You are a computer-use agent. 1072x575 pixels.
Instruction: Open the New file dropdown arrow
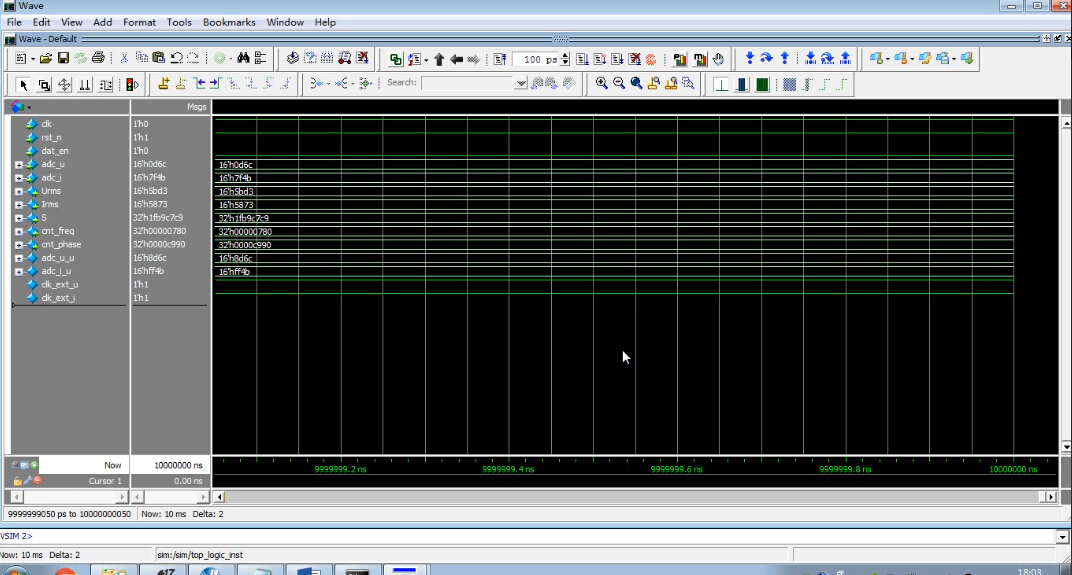32,59
